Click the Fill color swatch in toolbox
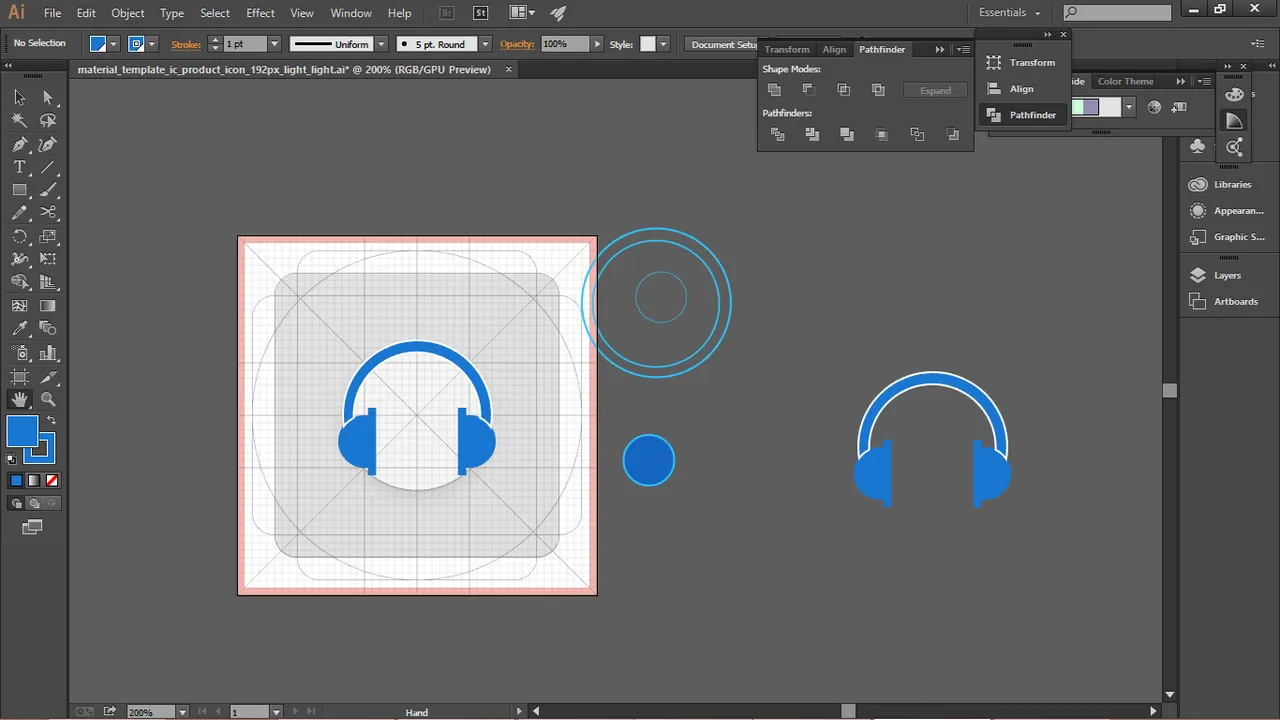1280x720 pixels. 22,431
